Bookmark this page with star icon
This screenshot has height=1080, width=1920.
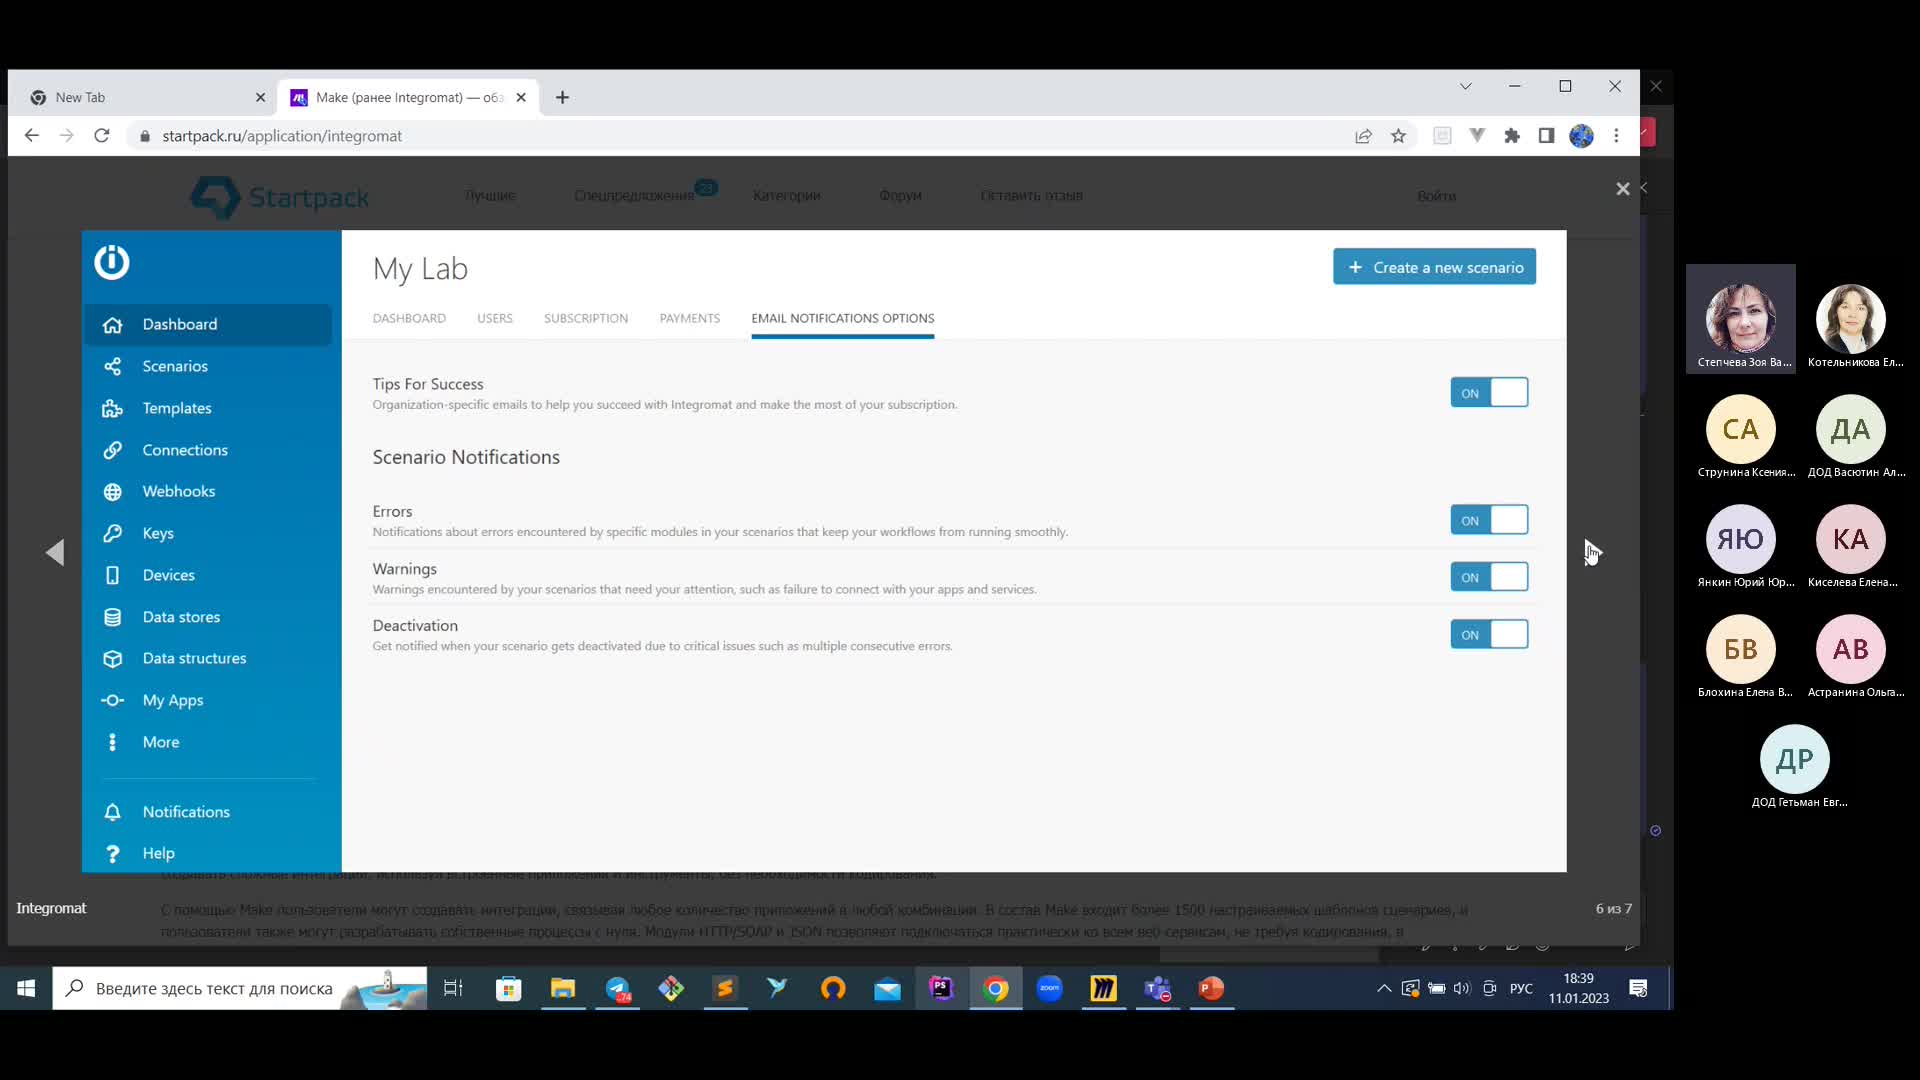[x=1398, y=136]
